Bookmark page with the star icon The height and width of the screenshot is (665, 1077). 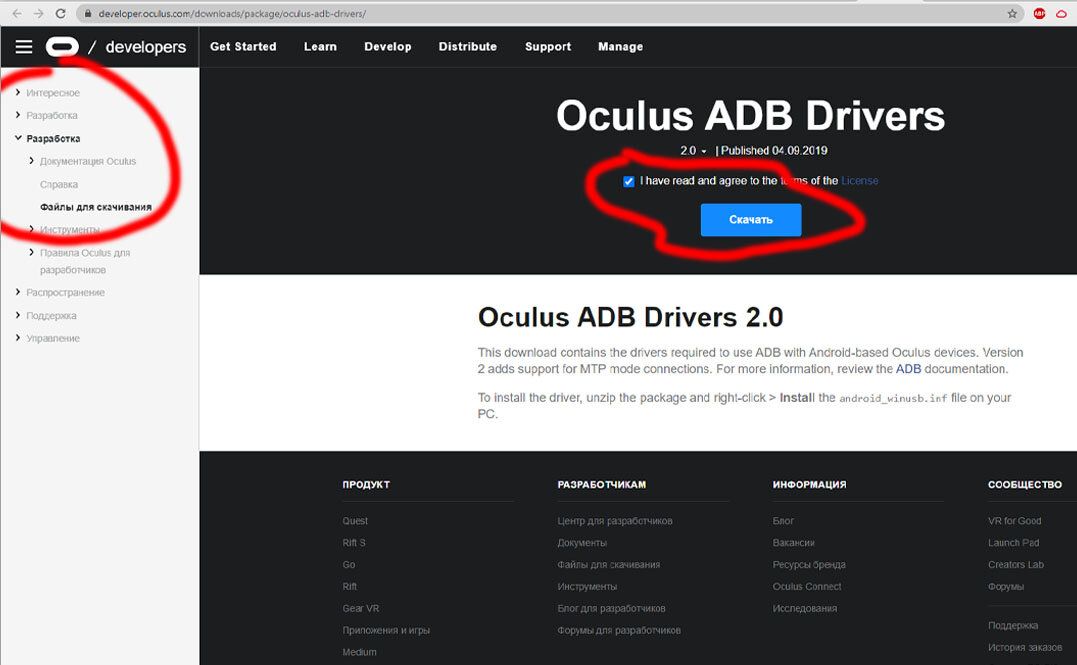click(1012, 13)
